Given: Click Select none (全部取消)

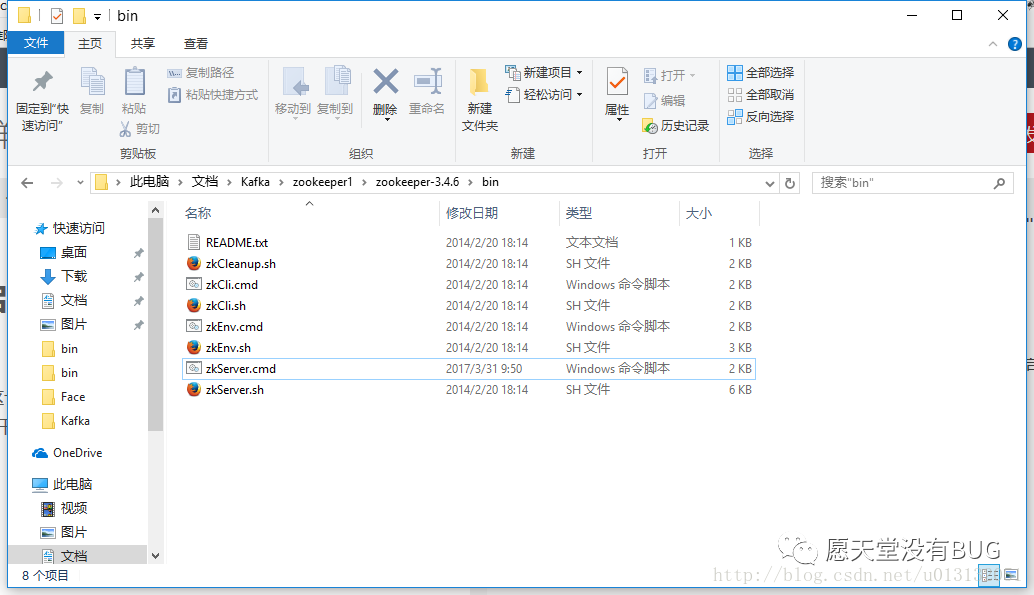Looking at the screenshot, I should click(x=761, y=94).
